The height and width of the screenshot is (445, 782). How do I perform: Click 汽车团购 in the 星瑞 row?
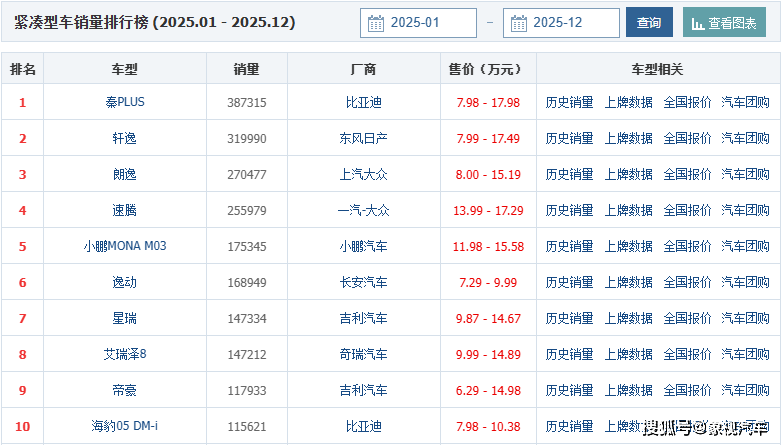[x=745, y=318]
